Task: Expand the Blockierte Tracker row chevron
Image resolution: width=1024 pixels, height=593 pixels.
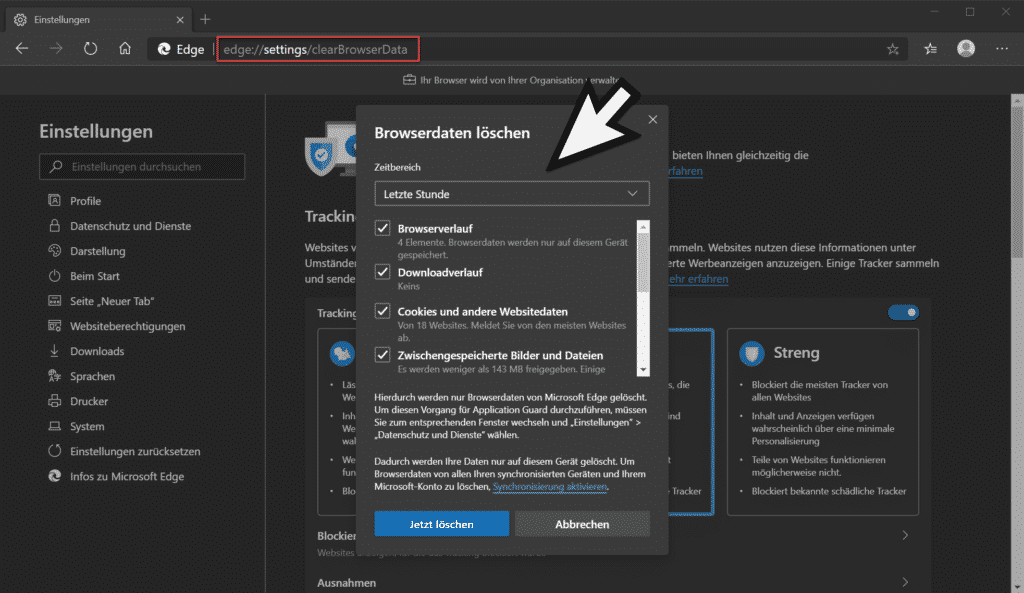Action: point(905,536)
